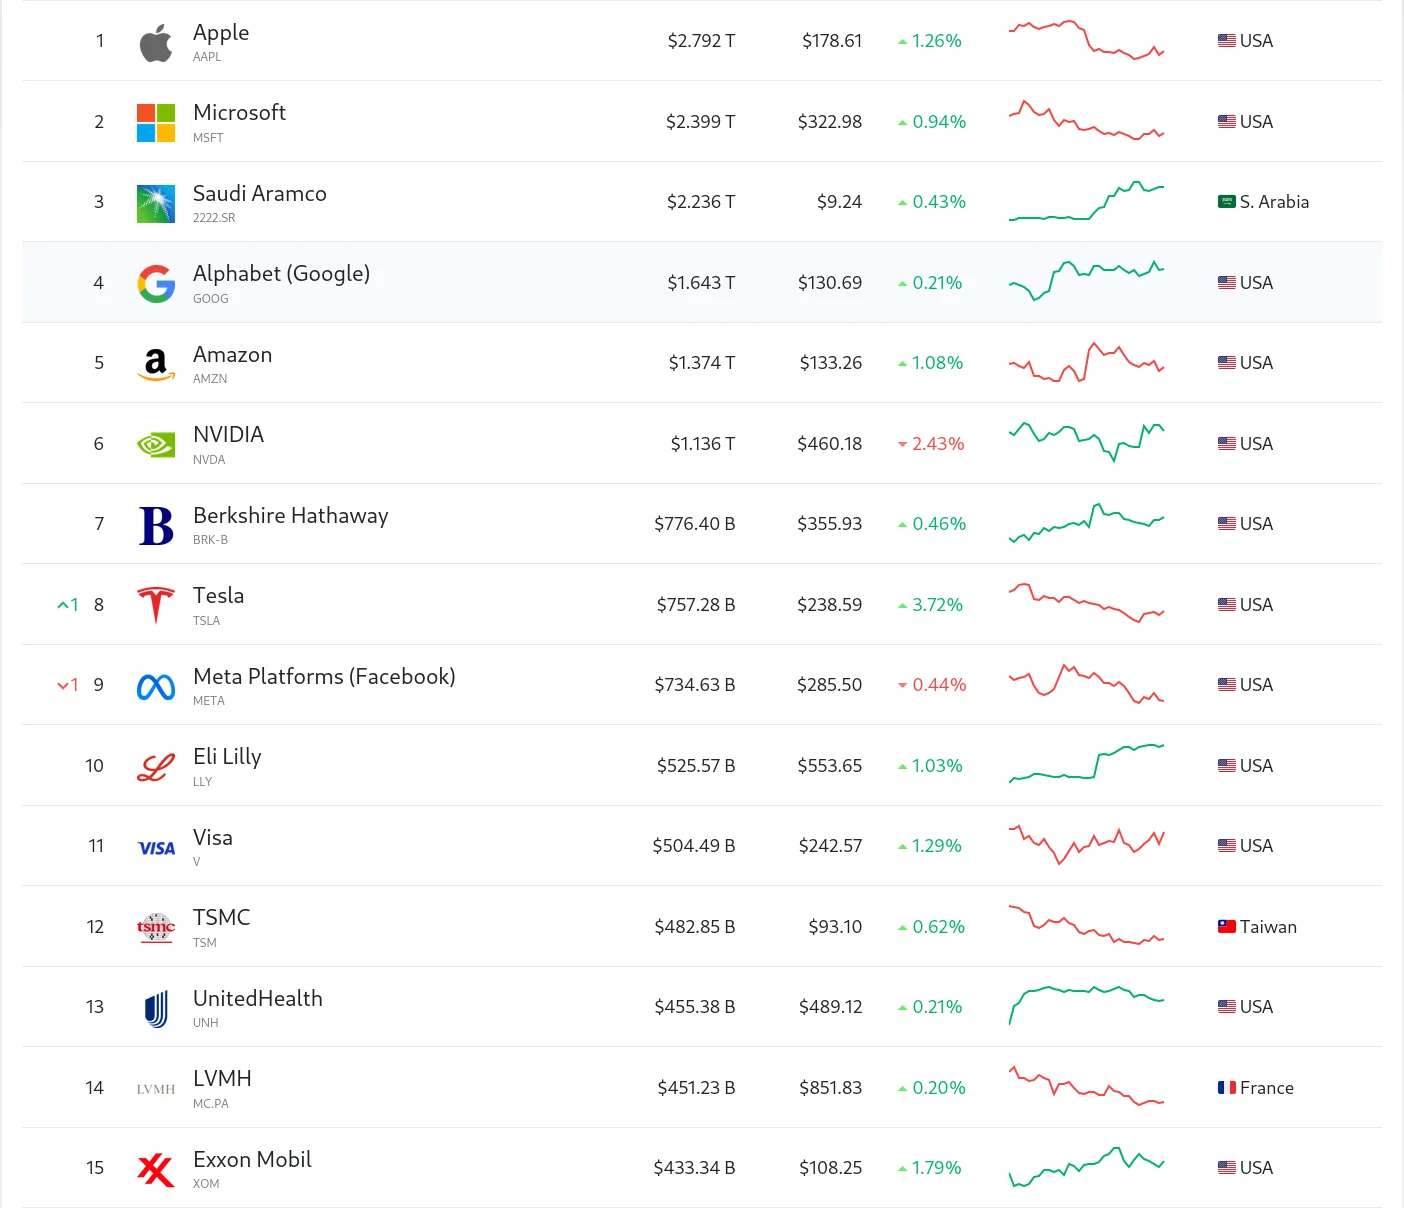
Task: Click the TSMC company name
Action: click(221, 918)
